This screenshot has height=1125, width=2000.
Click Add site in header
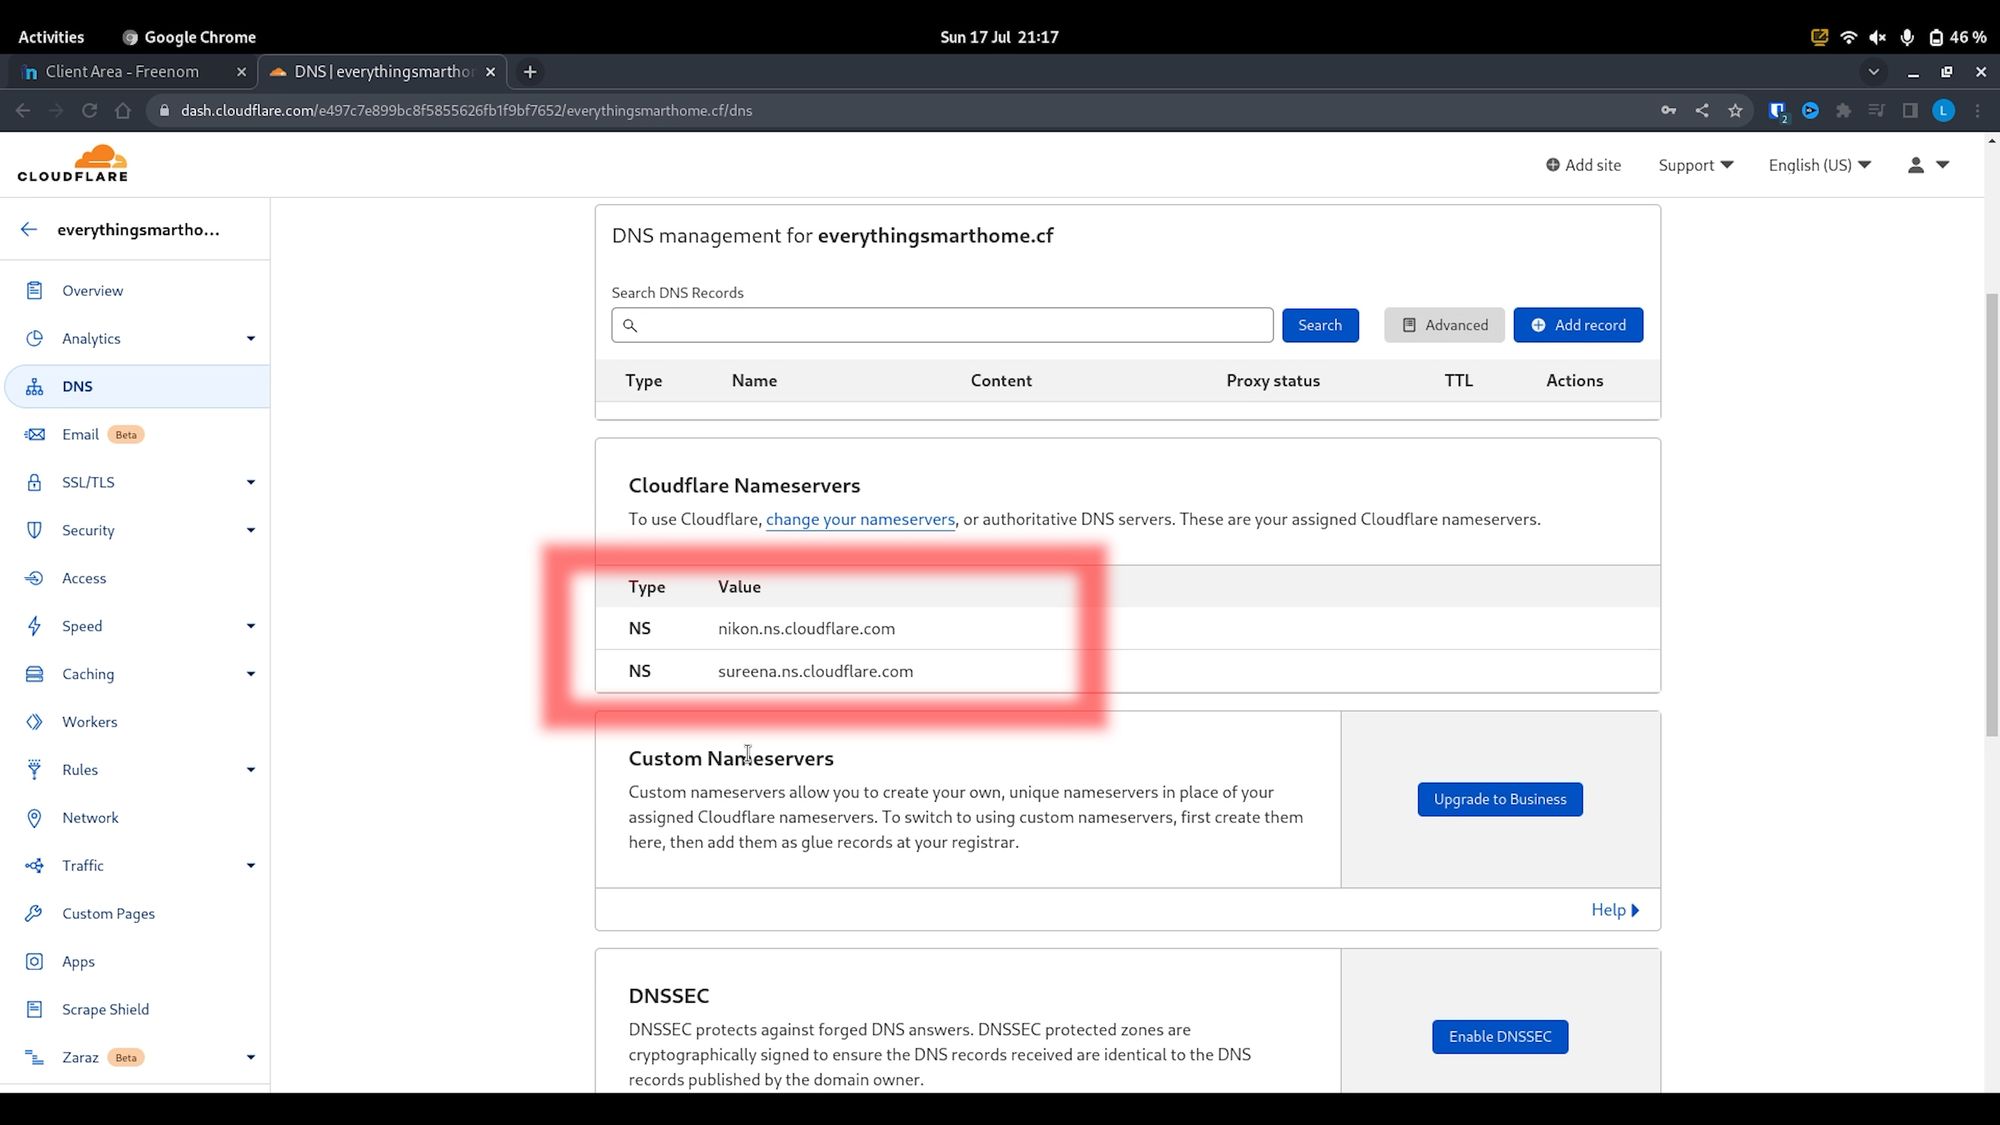(1583, 165)
